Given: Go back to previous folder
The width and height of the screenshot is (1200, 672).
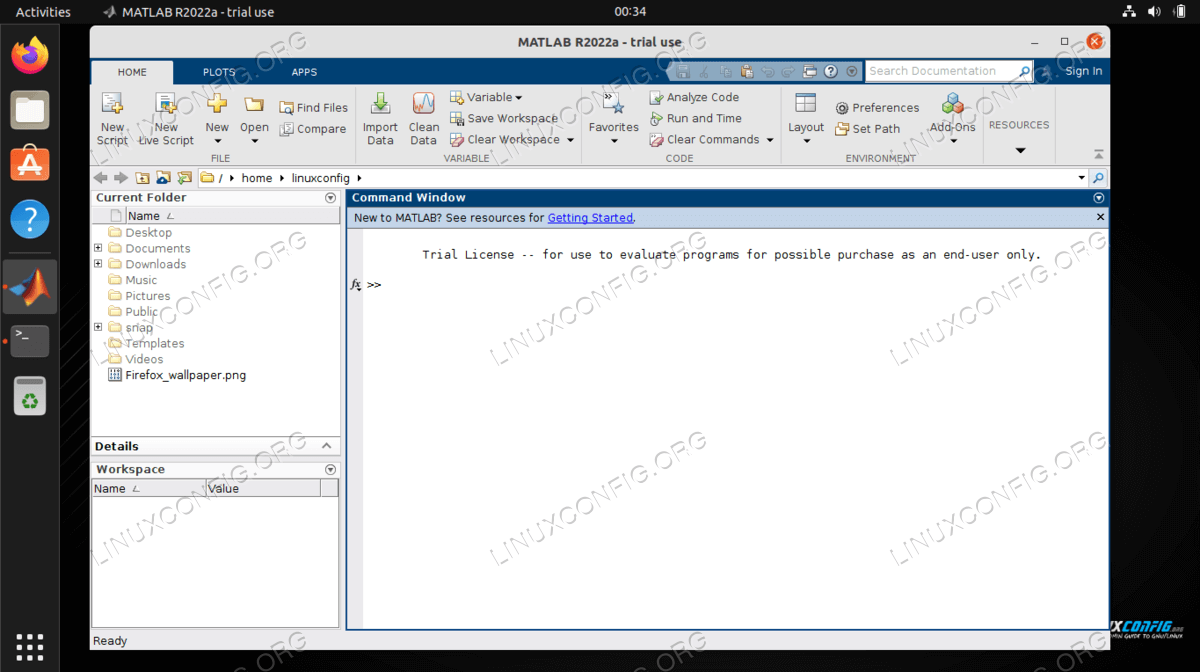Looking at the screenshot, I should [100, 178].
